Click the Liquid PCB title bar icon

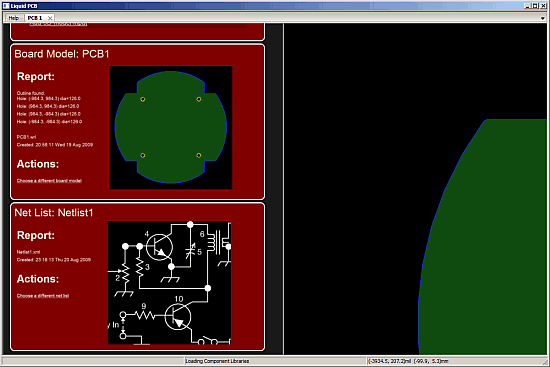6,6
